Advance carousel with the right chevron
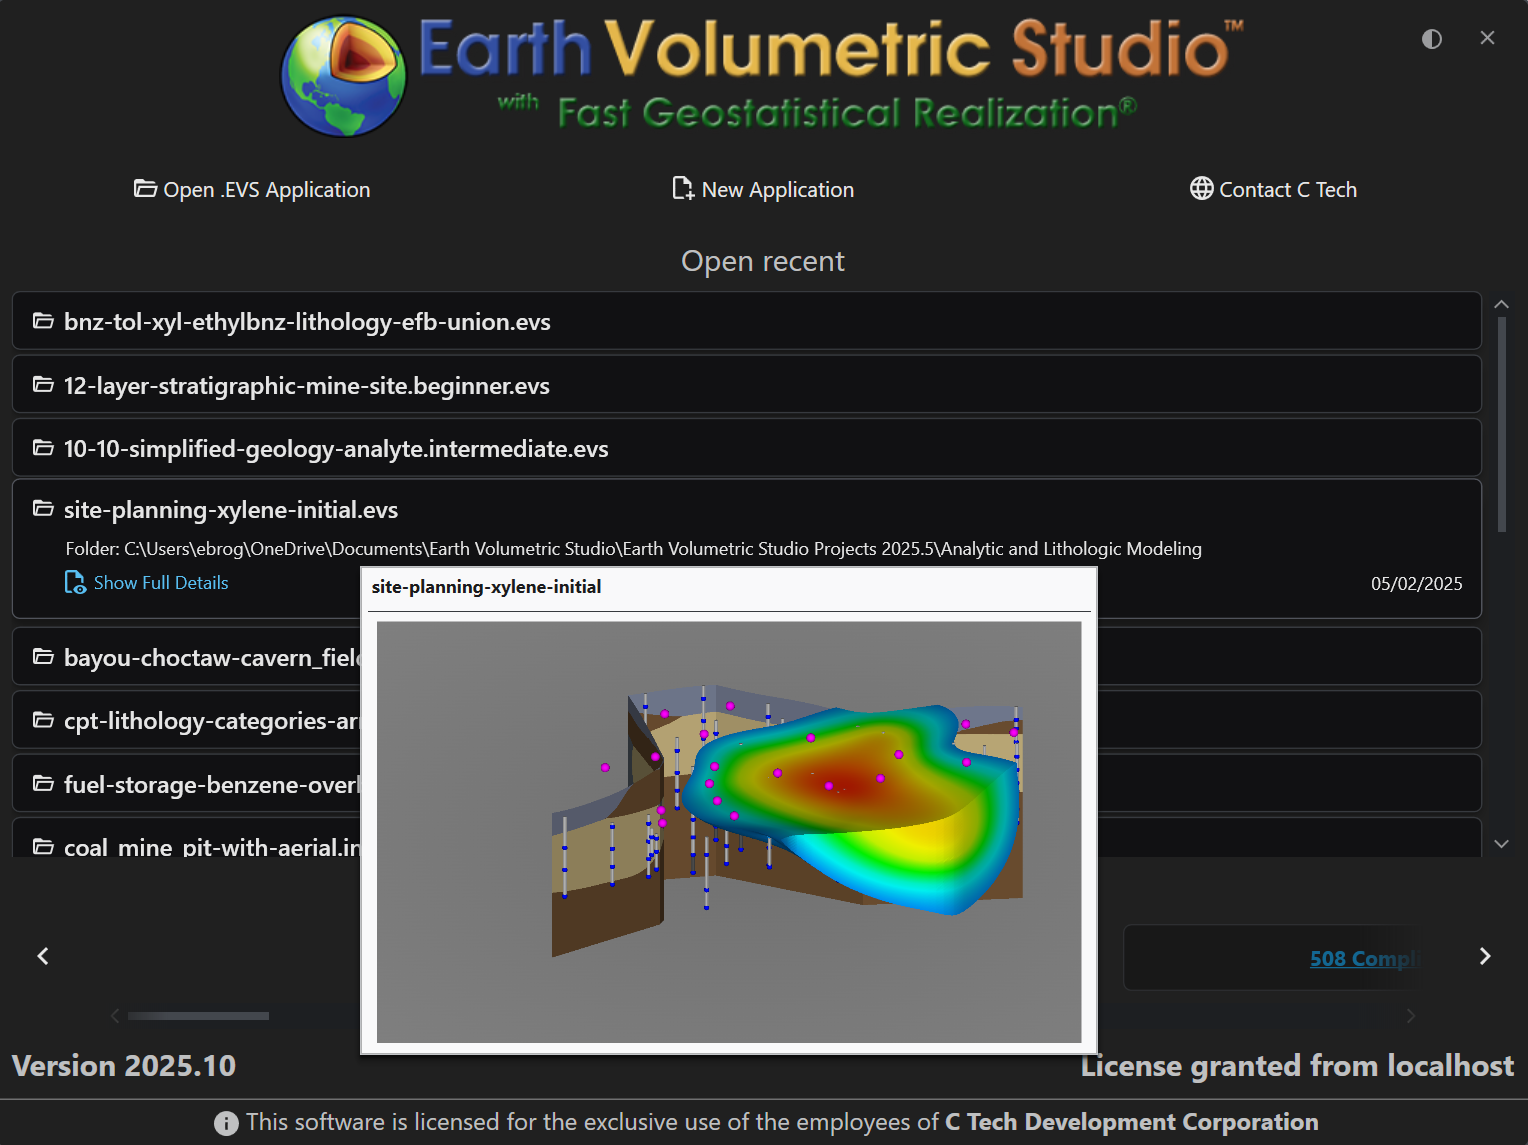Viewport: 1528px width, 1145px height. click(1485, 956)
